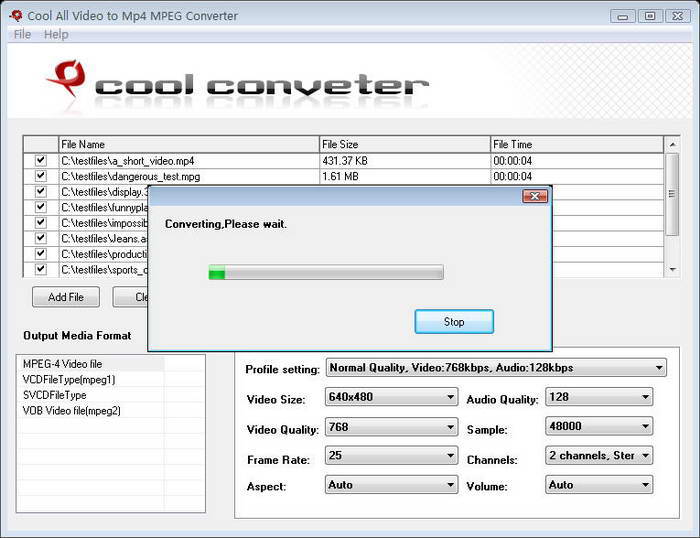The width and height of the screenshot is (700, 538).
Task: Select VOB Video file(mpeg2) format
Action: tap(71, 411)
